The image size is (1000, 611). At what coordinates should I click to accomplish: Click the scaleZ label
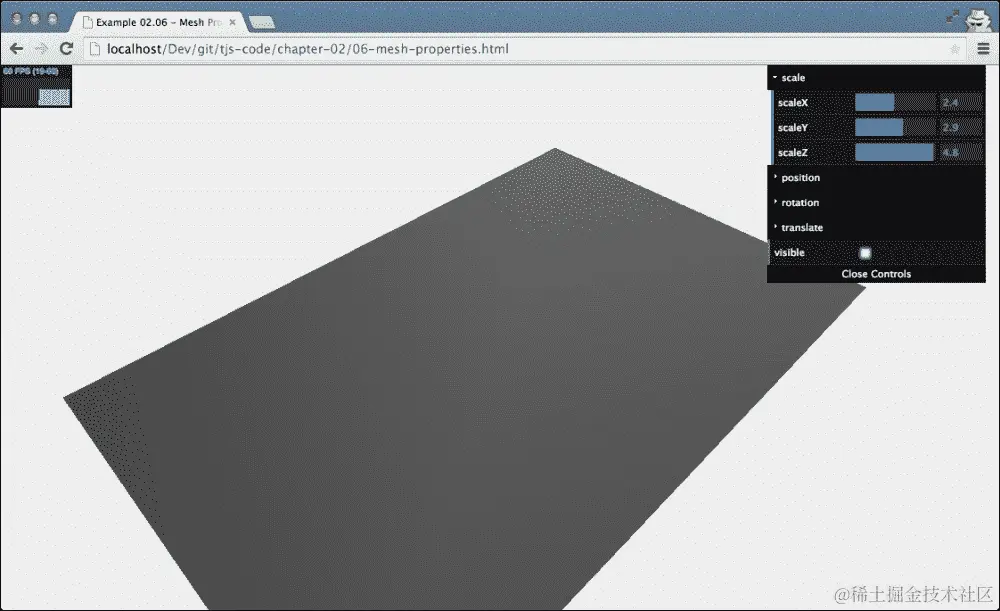(793, 152)
